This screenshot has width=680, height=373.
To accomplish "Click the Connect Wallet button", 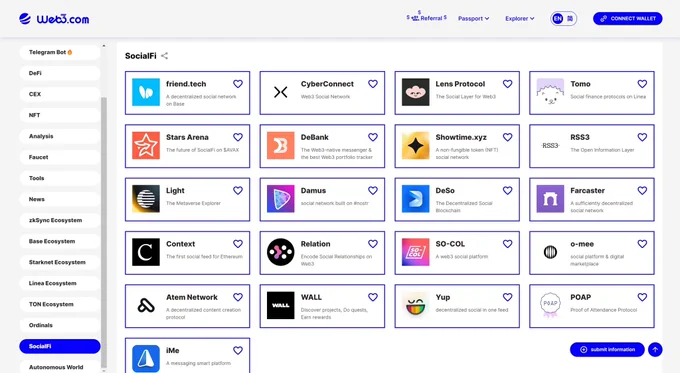I will pyautogui.click(x=628, y=19).
